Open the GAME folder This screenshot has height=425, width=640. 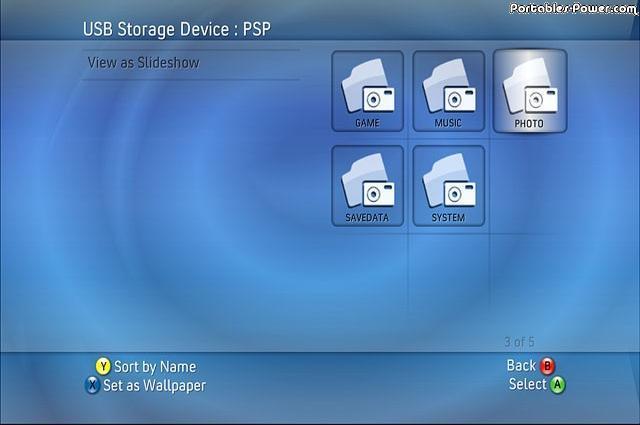(368, 91)
